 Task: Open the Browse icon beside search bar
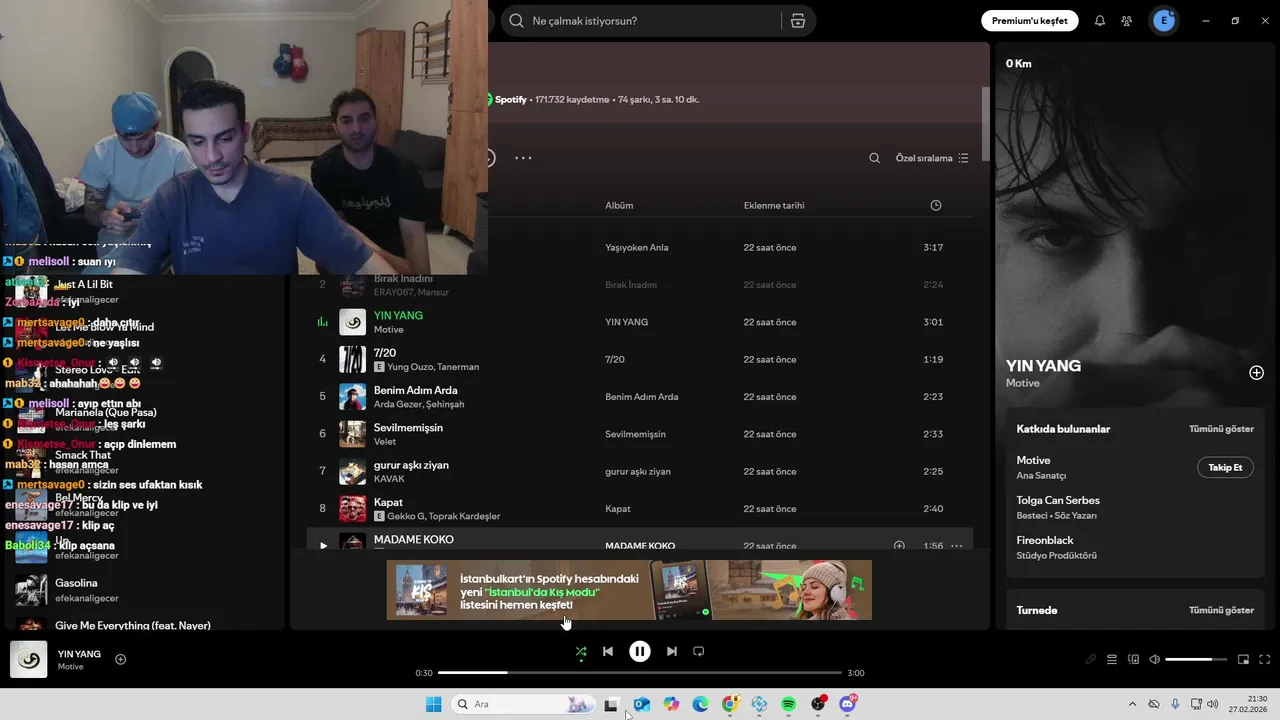[797, 21]
